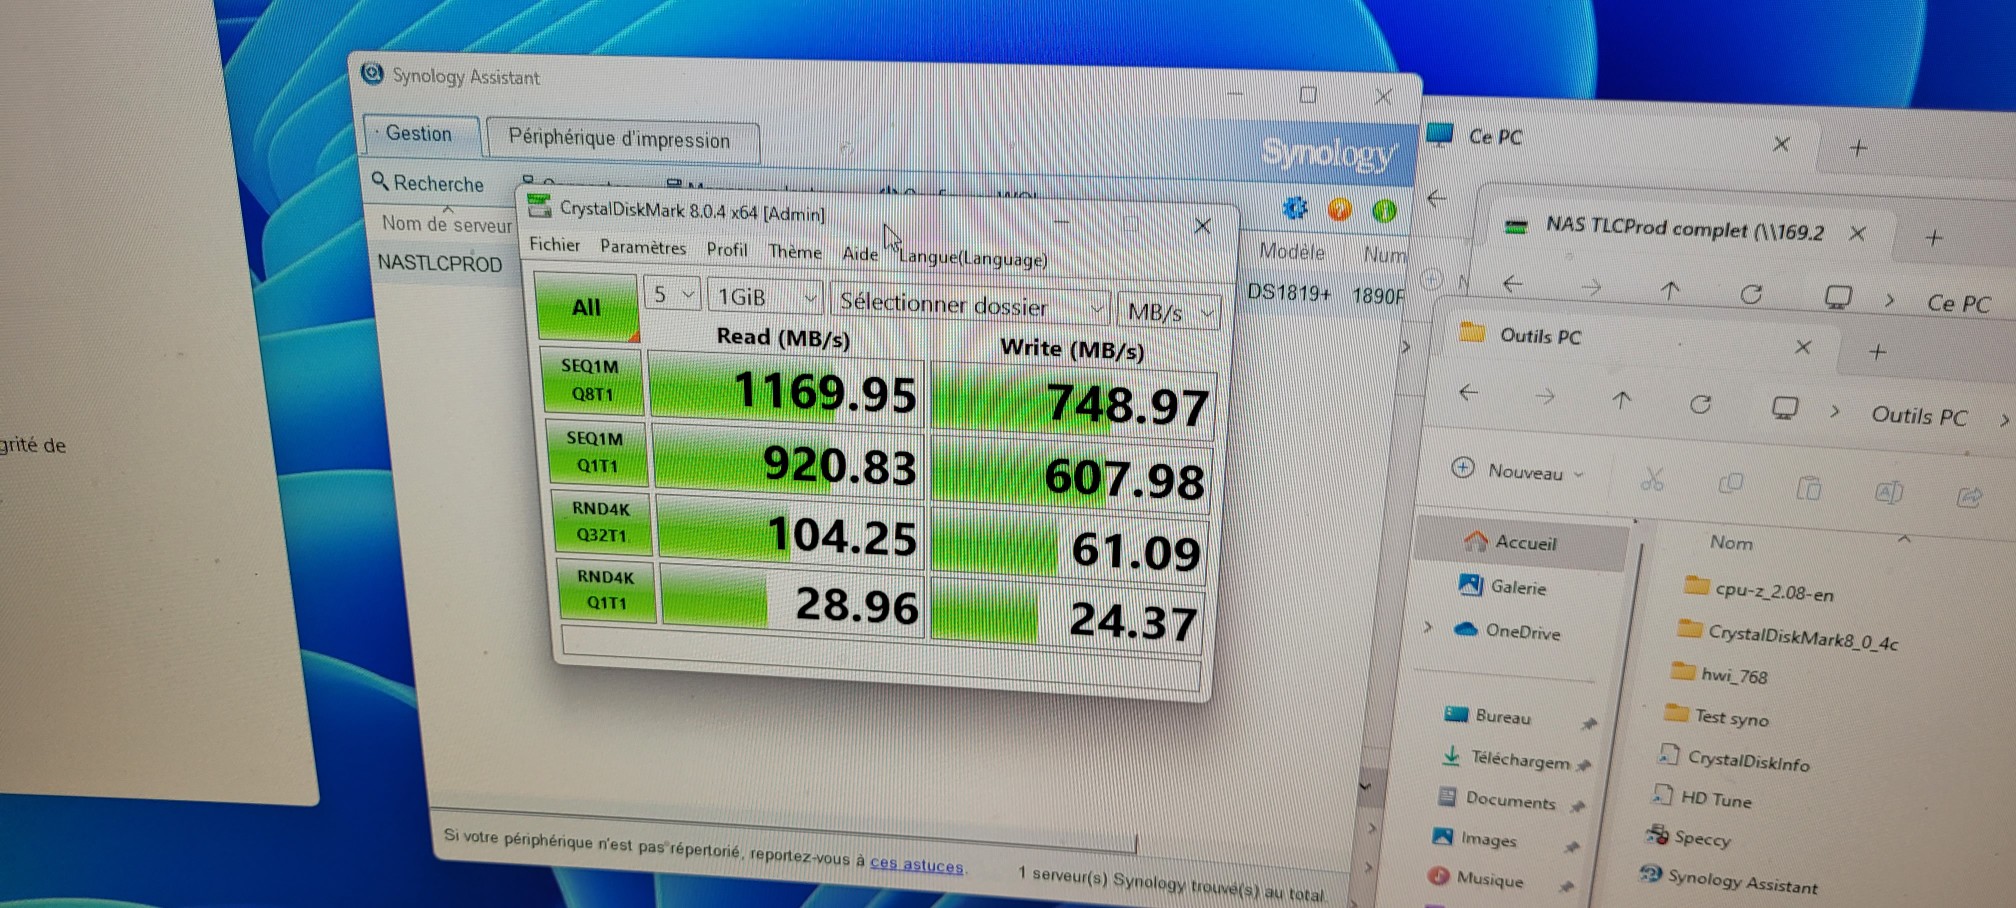Image resolution: width=2016 pixels, height=908 pixels.
Task: Go up one level in NAS TLCProd window
Action: point(1670,291)
